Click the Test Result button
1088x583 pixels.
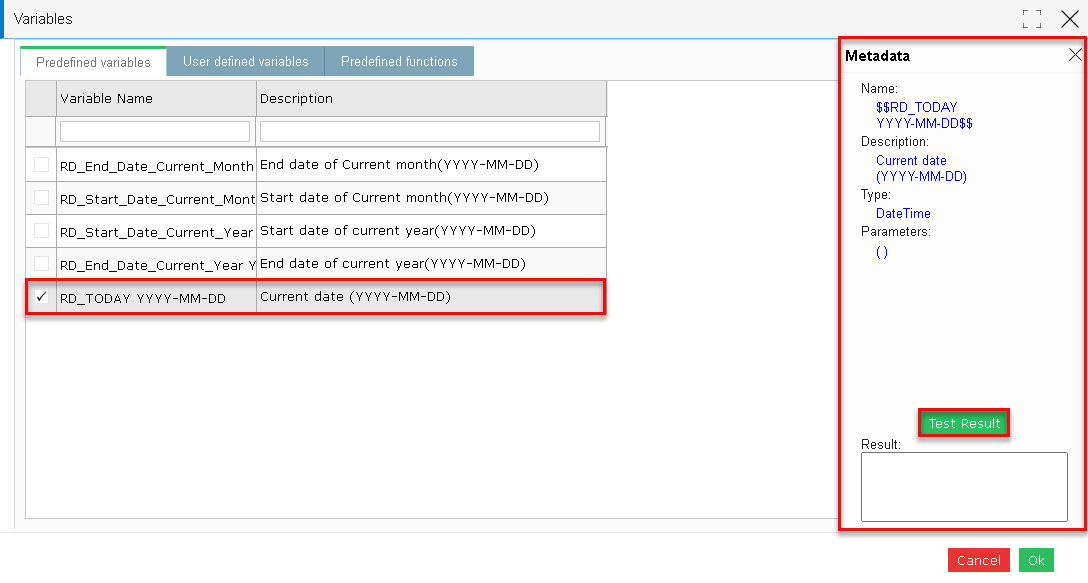[964, 423]
